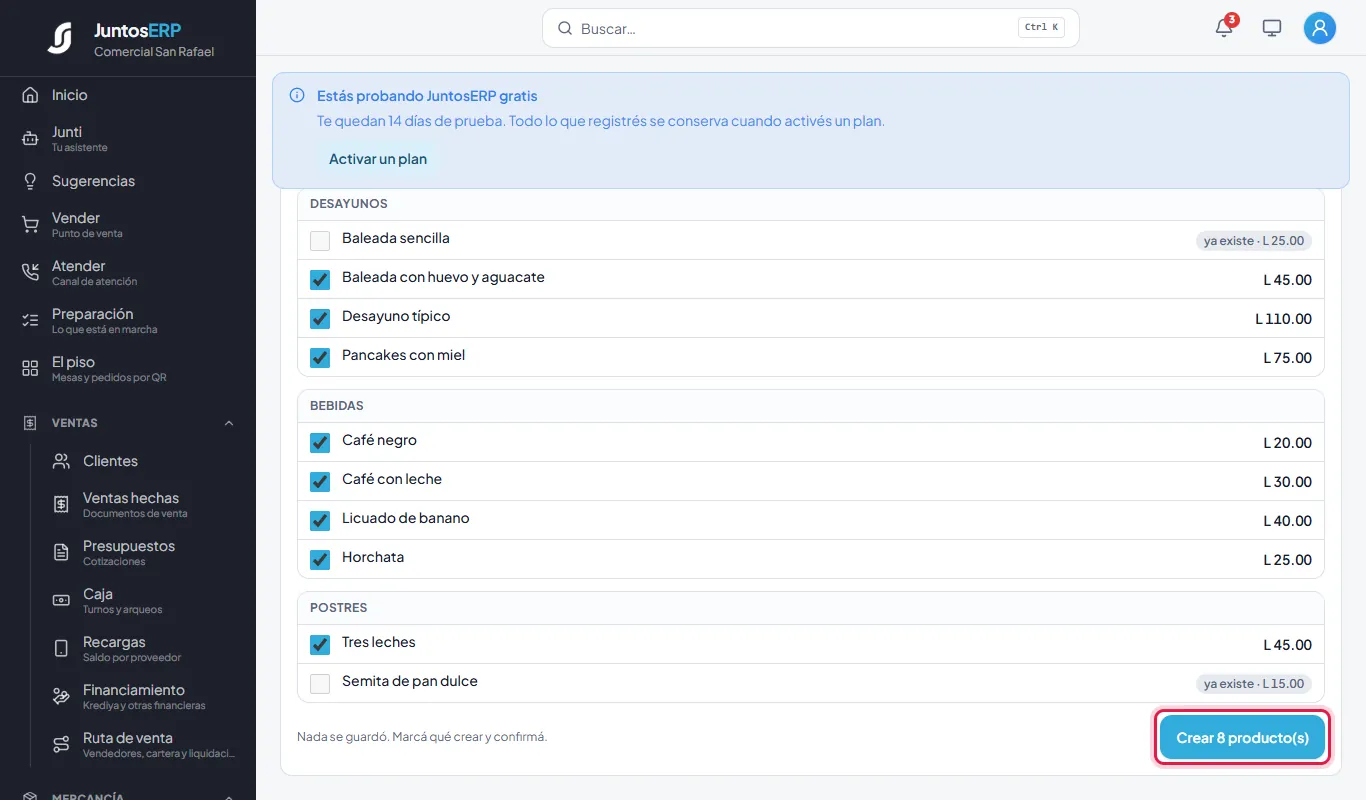
Task: Click the Presupuestos document icon
Action: [x=61, y=553]
